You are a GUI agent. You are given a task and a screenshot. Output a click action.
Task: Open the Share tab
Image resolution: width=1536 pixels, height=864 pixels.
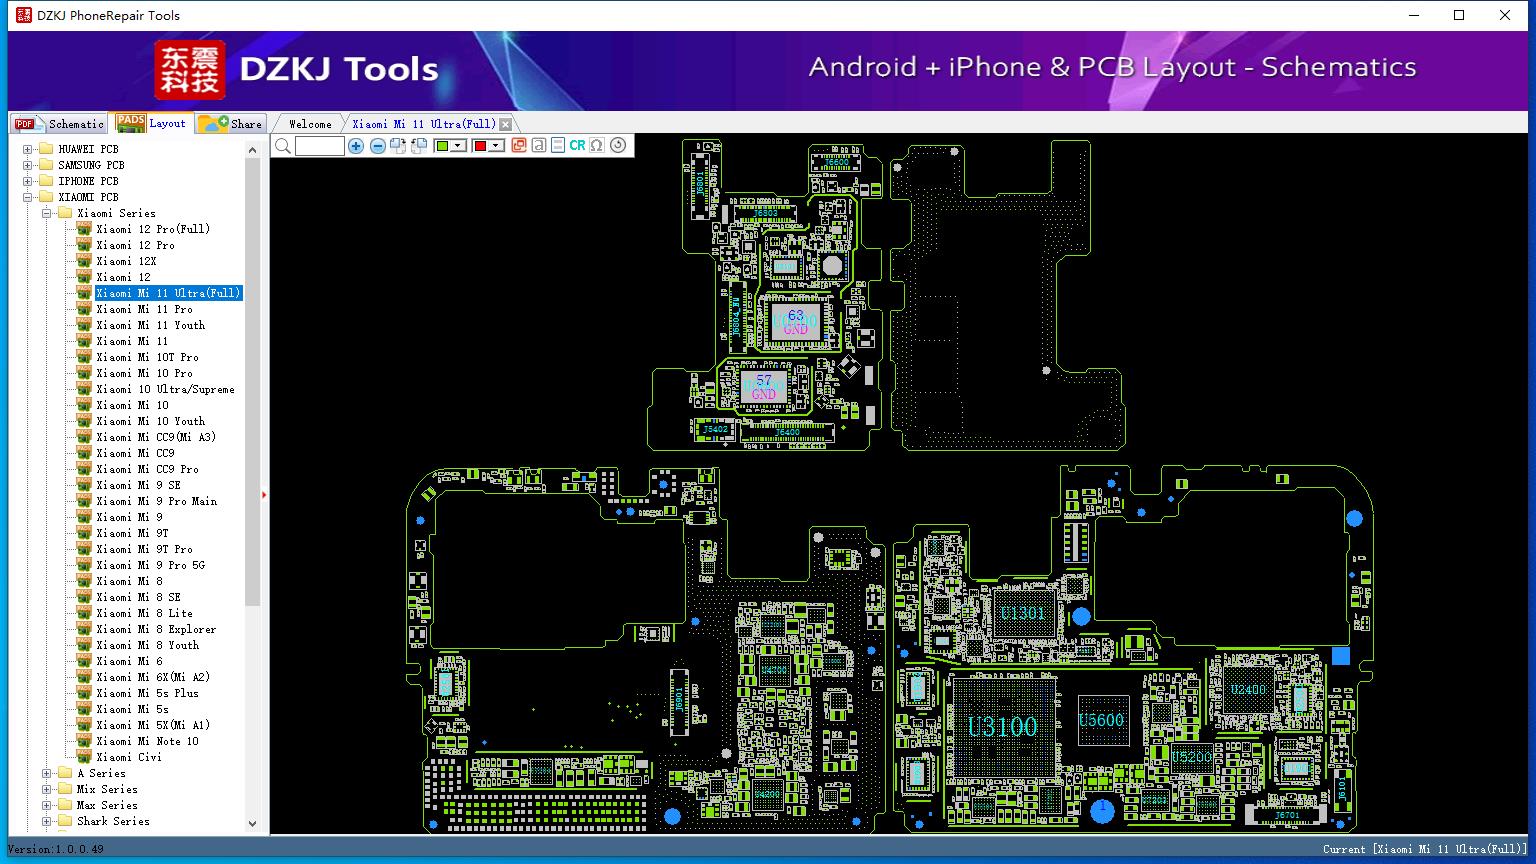click(x=230, y=123)
